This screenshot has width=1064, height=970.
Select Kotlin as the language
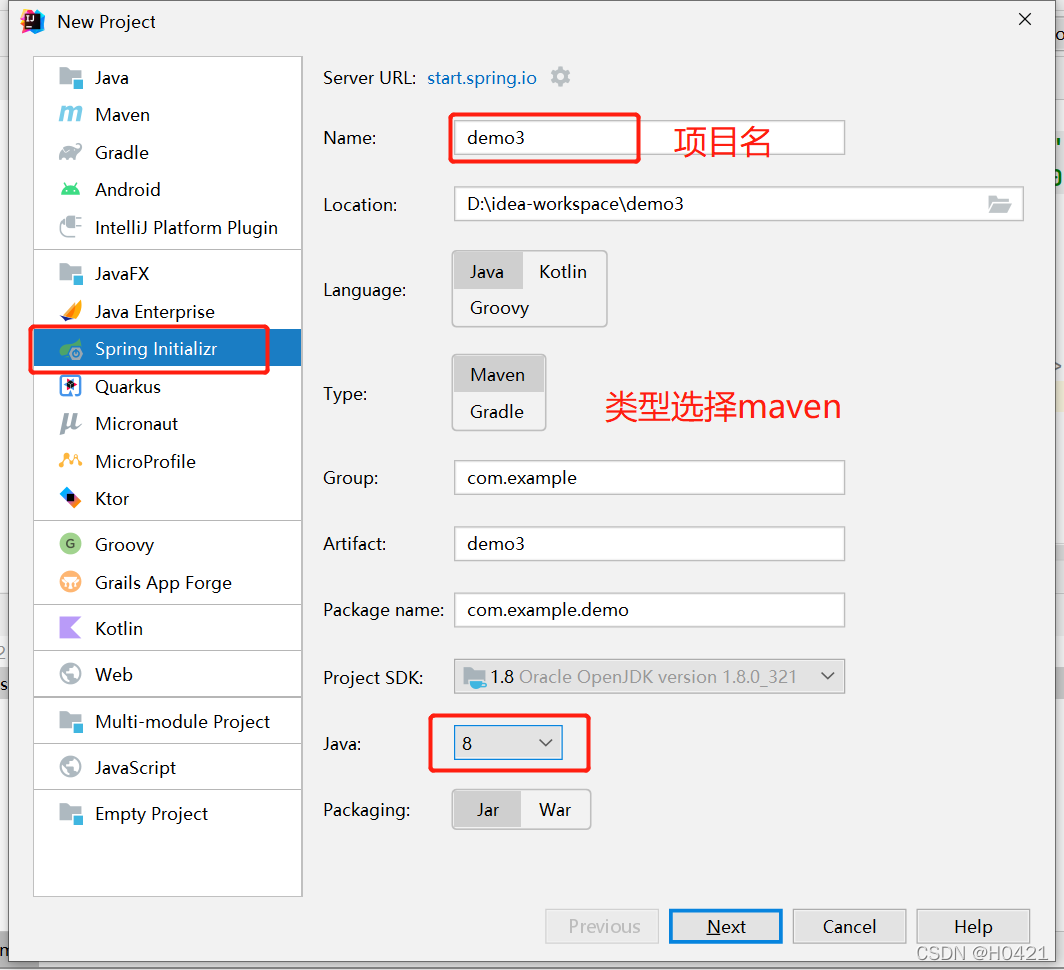[x=563, y=272]
